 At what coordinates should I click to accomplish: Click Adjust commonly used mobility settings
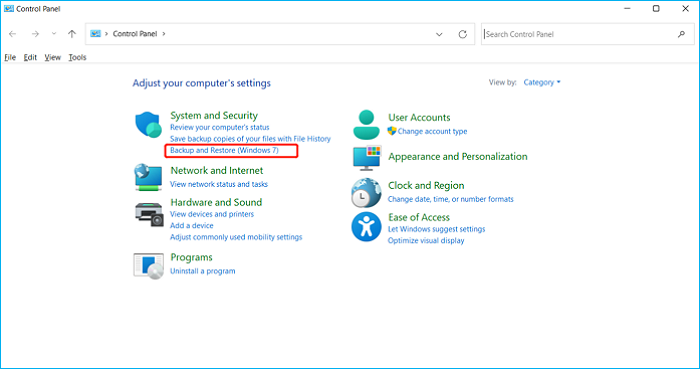[236, 237]
